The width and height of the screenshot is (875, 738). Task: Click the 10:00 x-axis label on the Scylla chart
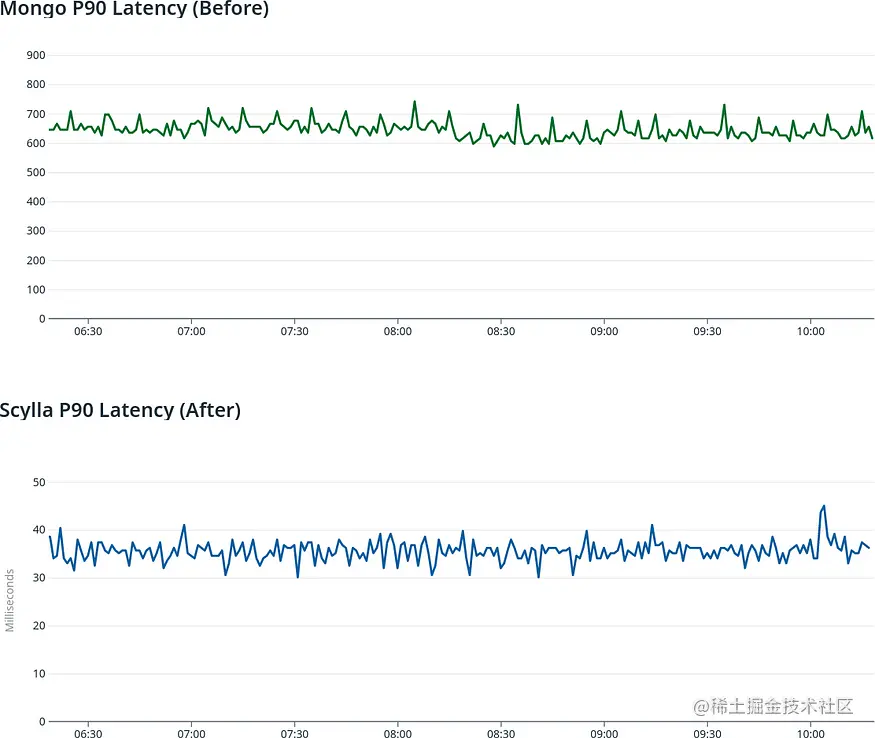(811, 733)
